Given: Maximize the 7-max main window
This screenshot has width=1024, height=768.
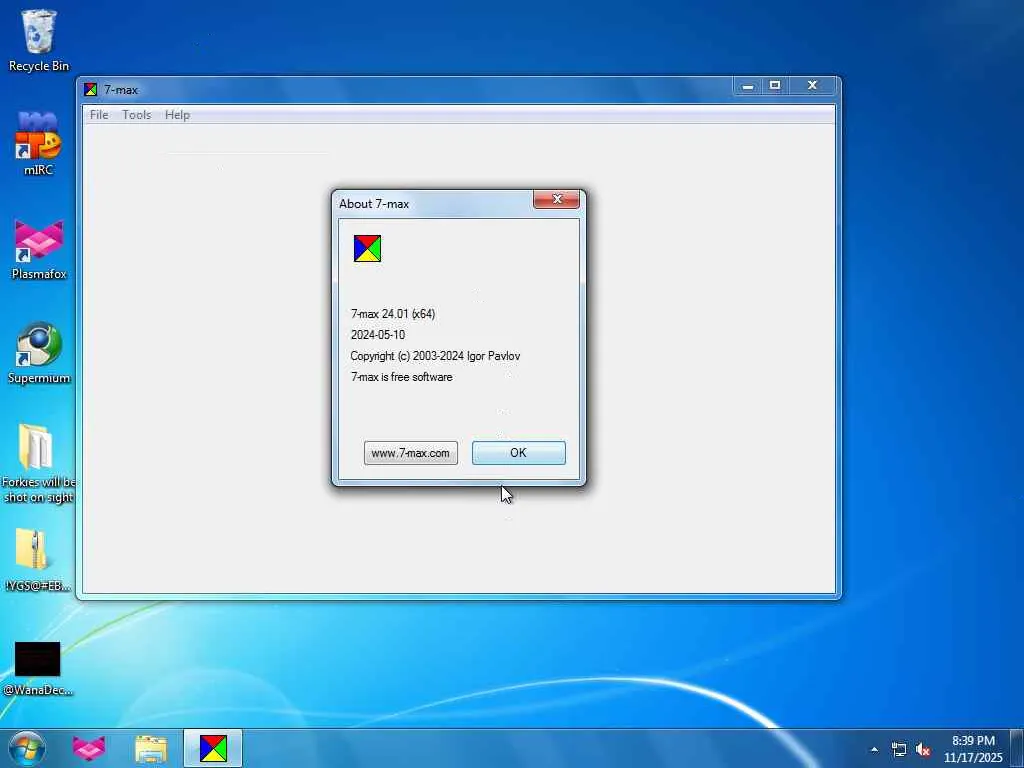Looking at the screenshot, I should (x=775, y=86).
